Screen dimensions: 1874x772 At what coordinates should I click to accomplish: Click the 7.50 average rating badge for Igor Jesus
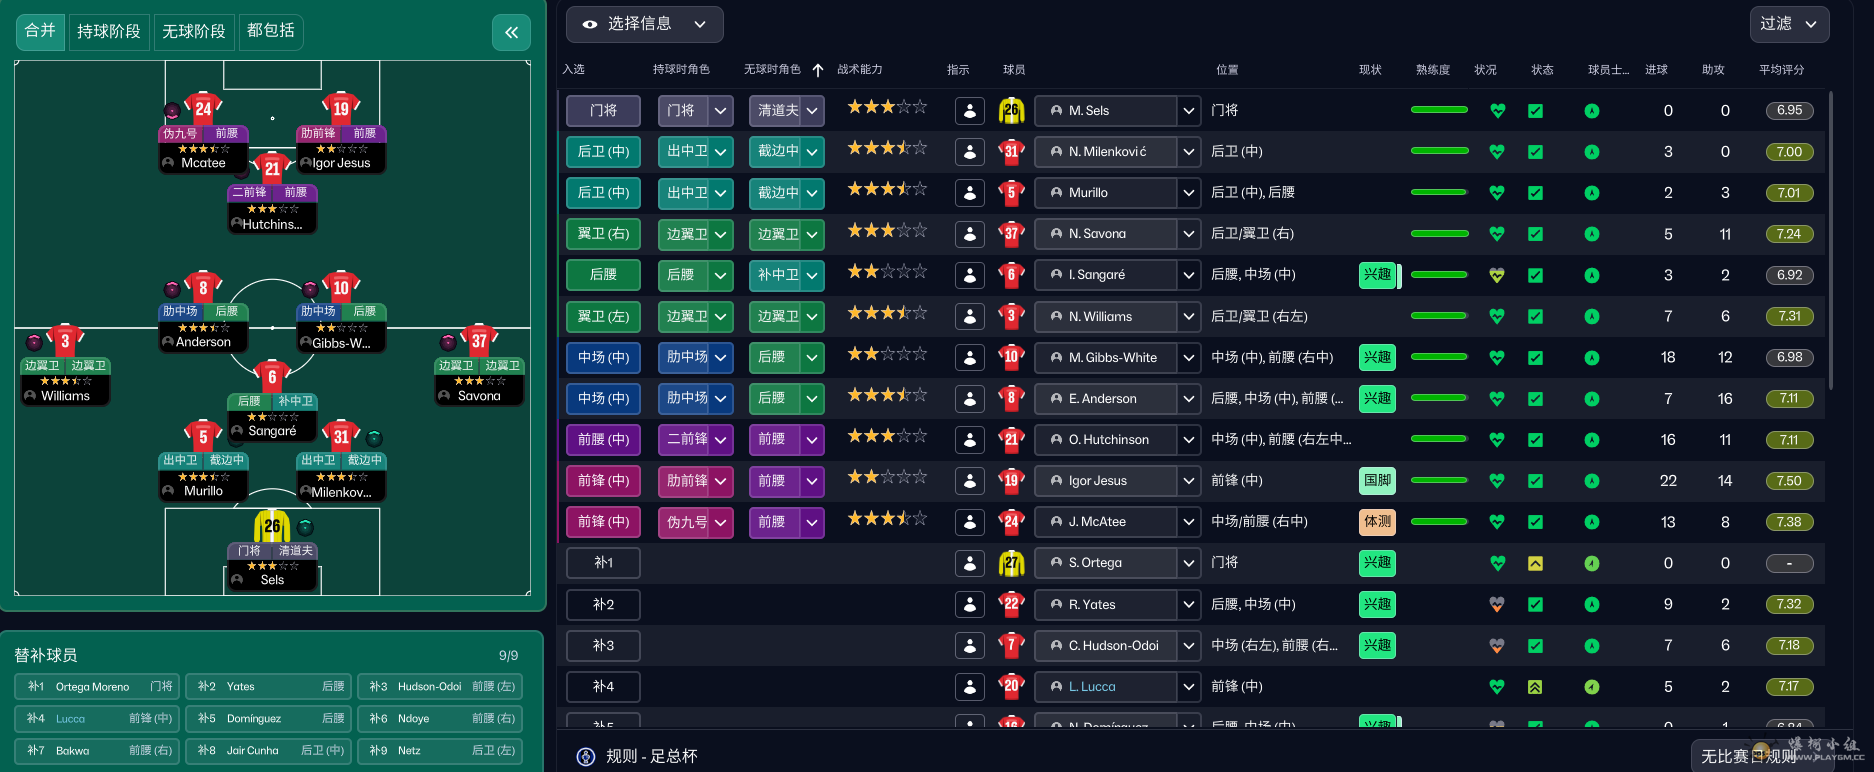(x=1789, y=481)
